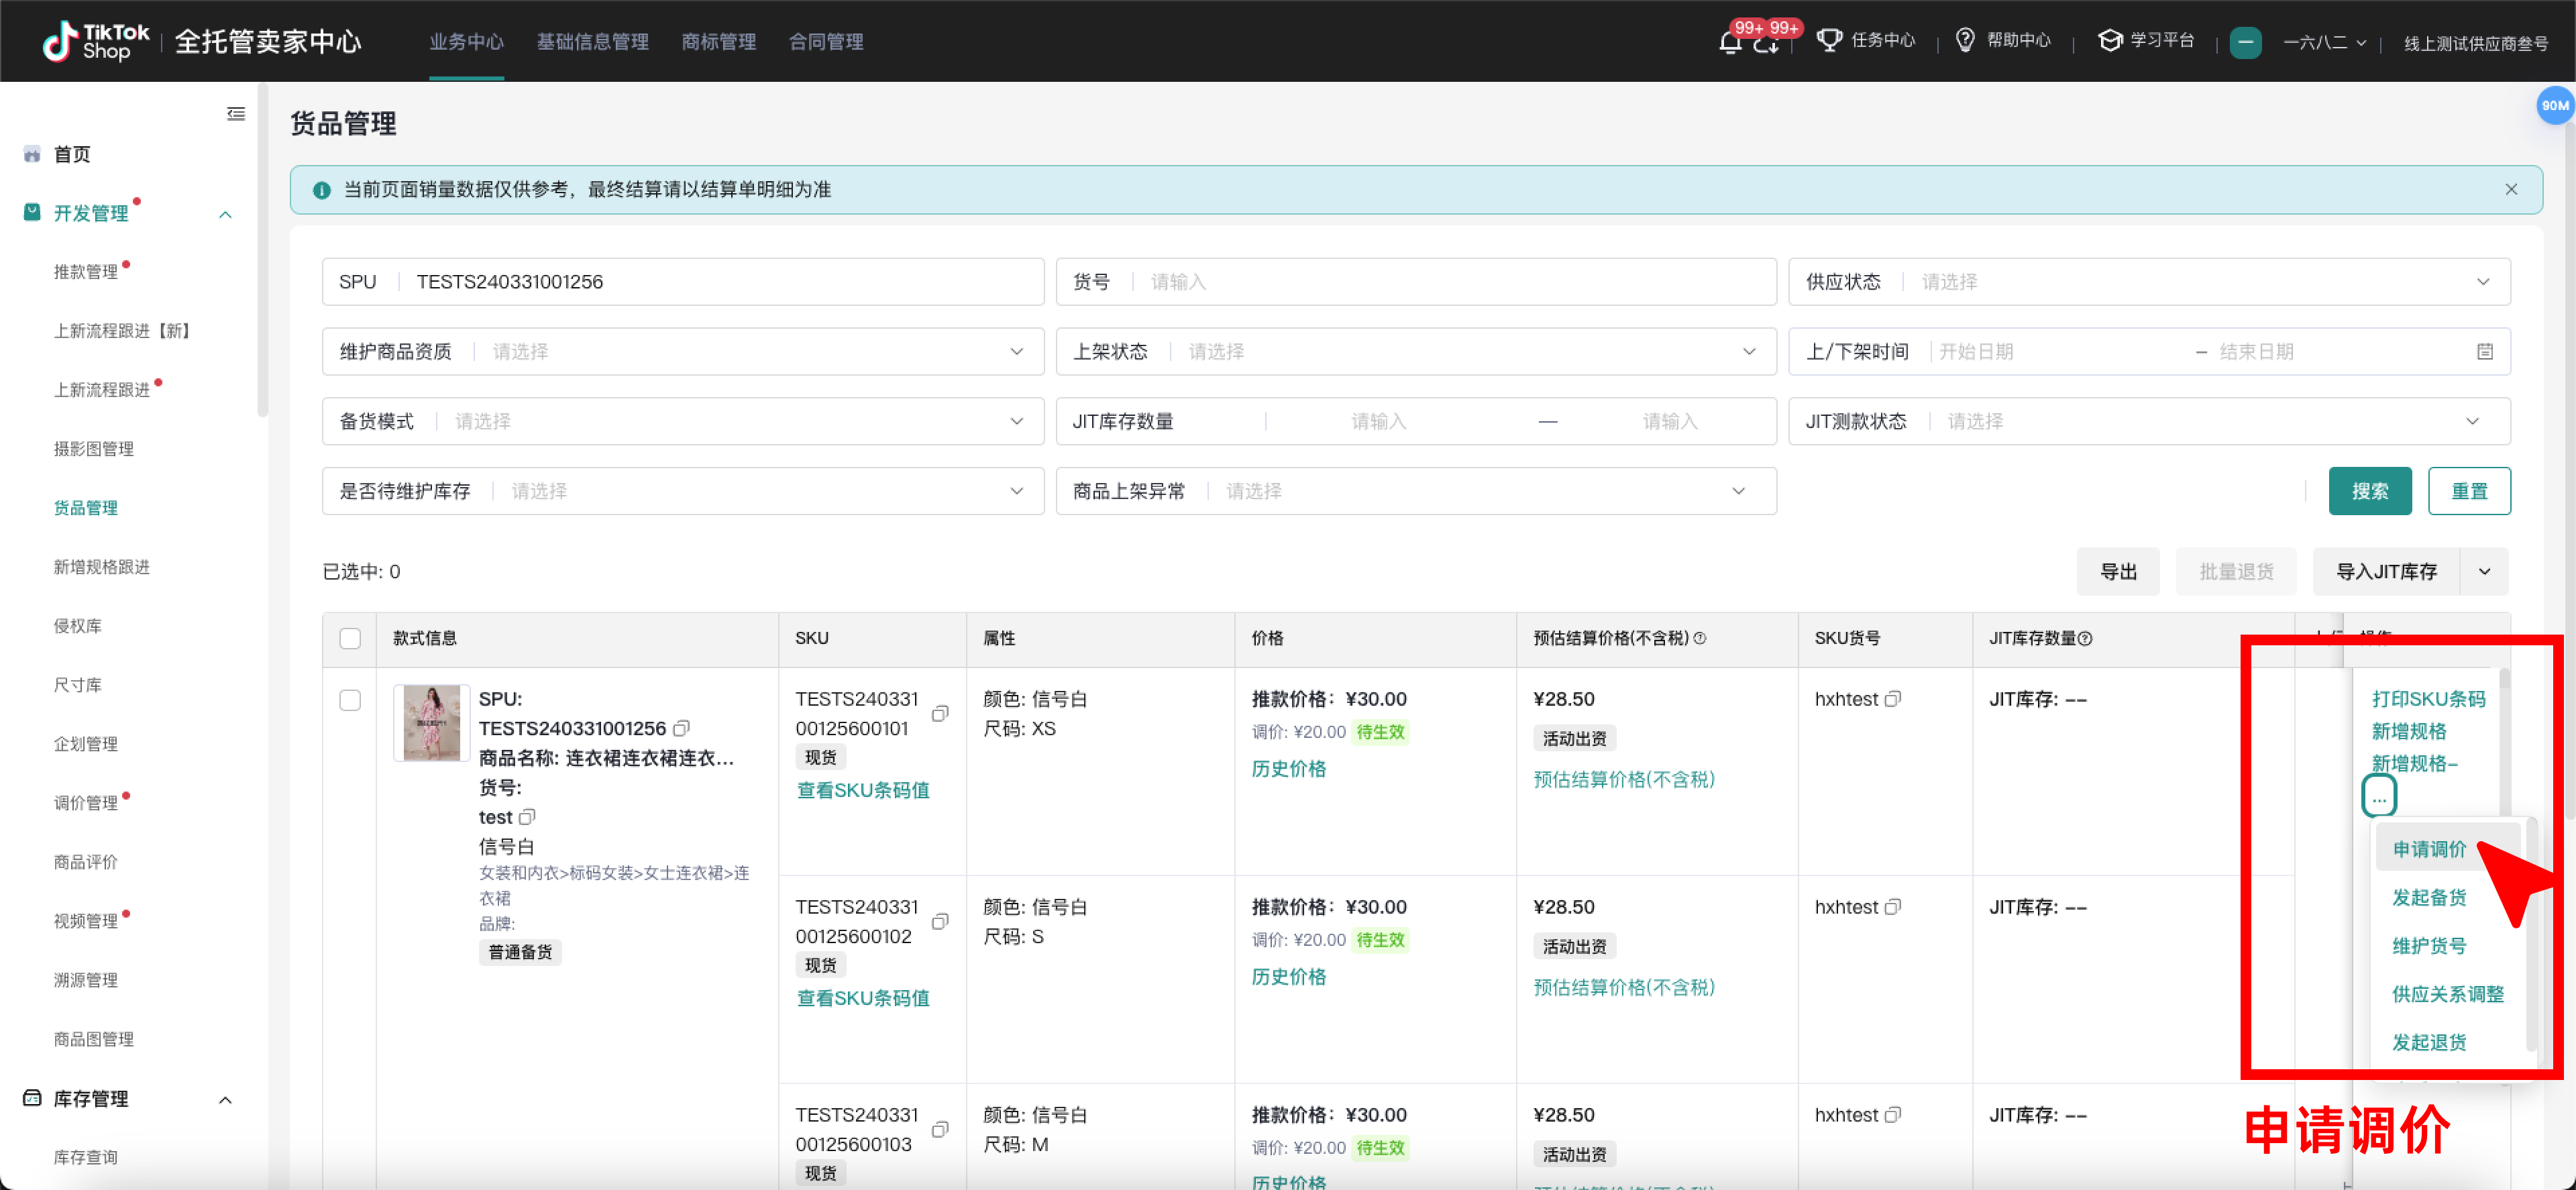The width and height of the screenshot is (2576, 1190).
Task: Open the 备货模式 dropdown
Action: coord(683,422)
